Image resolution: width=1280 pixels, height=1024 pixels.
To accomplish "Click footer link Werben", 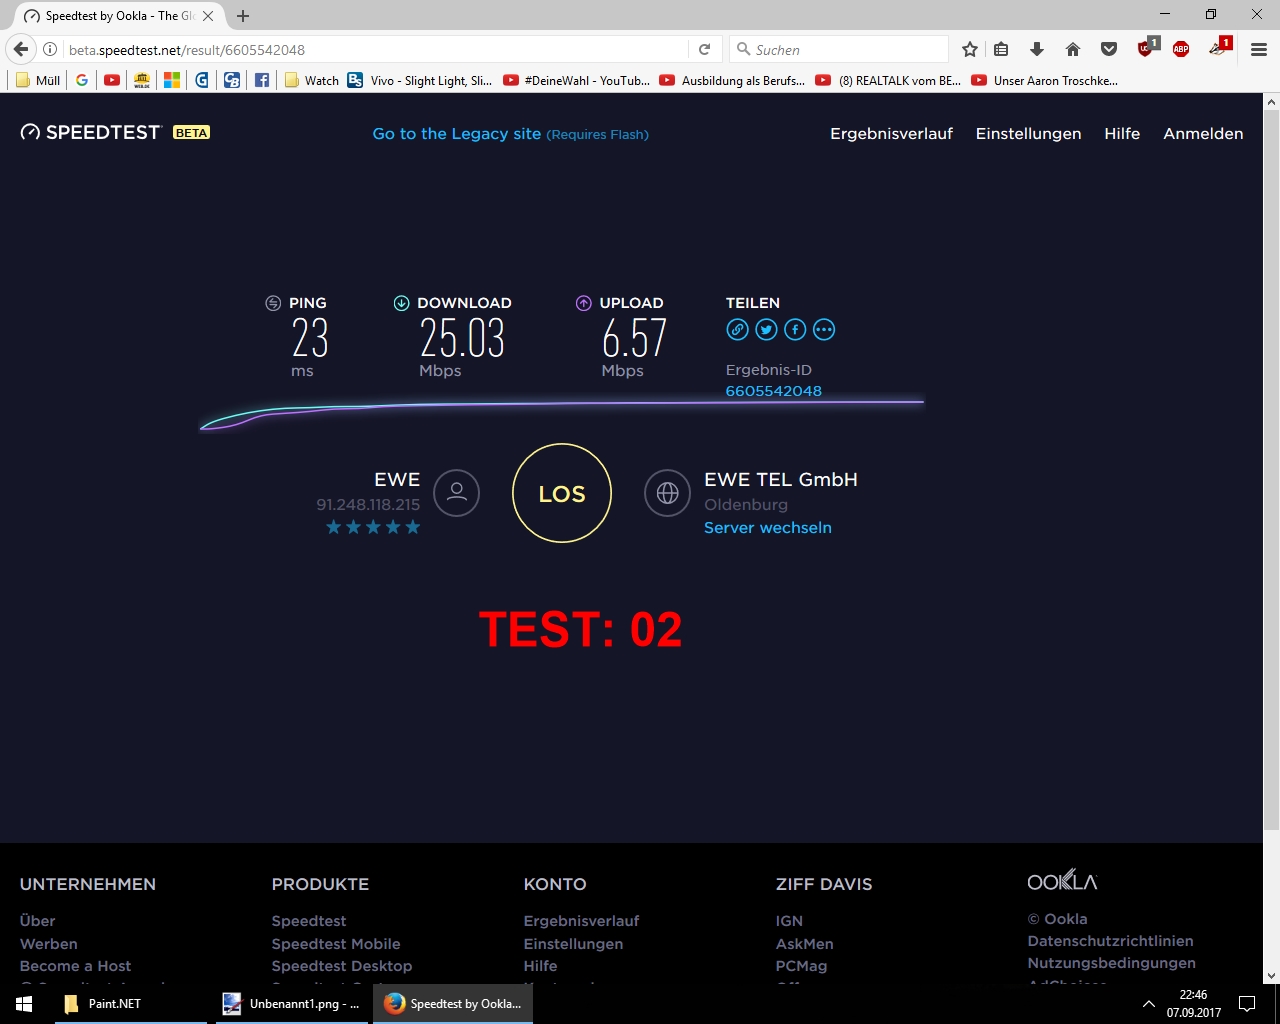I will click(x=48, y=944).
